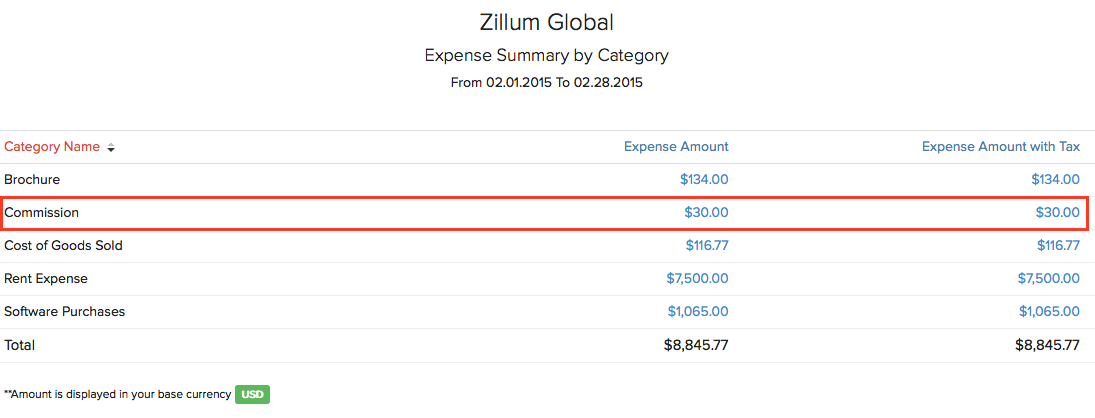The width and height of the screenshot is (1095, 418).
Task: Open Brochure expense amount $134.00
Action: pyautogui.click(x=704, y=180)
